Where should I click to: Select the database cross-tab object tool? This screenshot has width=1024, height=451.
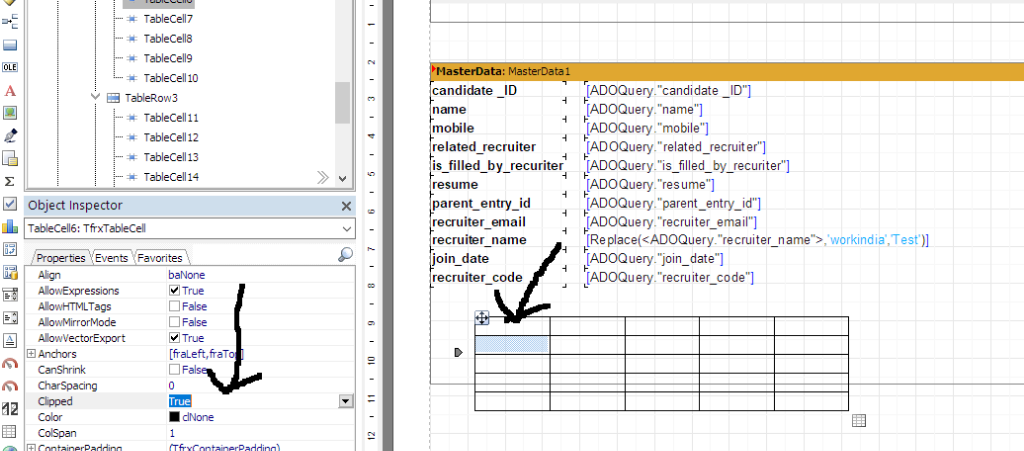tap(10, 272)
